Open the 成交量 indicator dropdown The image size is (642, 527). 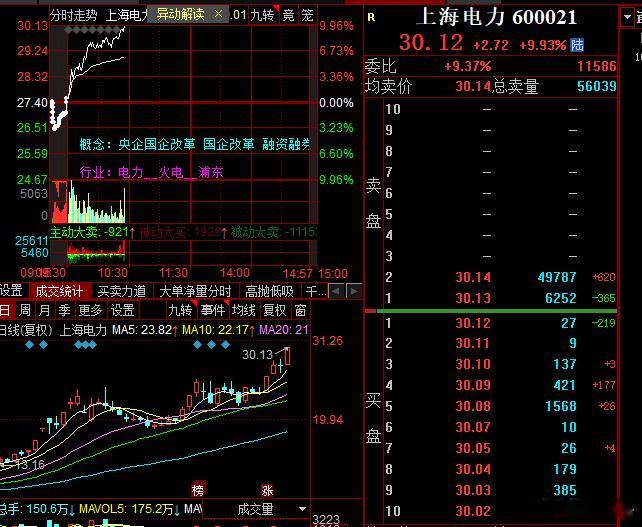(x=303, y=509)
